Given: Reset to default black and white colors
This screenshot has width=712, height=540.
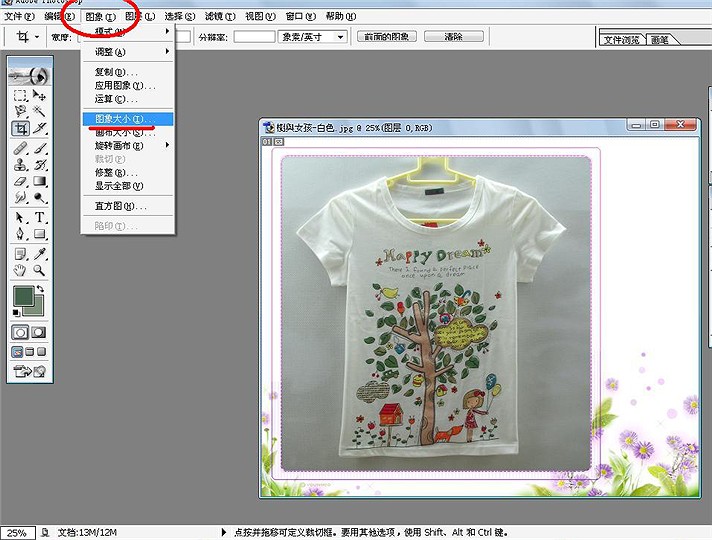Looking at the screenshot, I should (x=16, y=312).
